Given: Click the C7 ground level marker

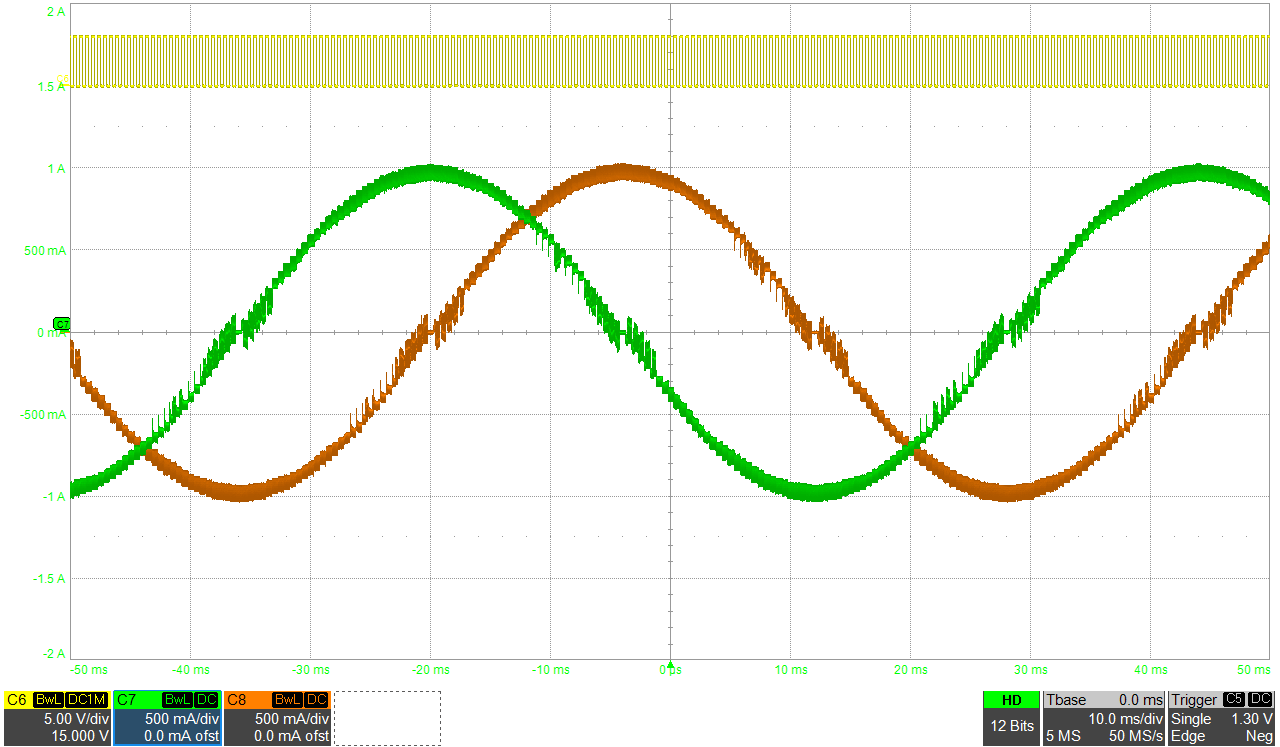Looking at the screenshot, I should 62,324.
